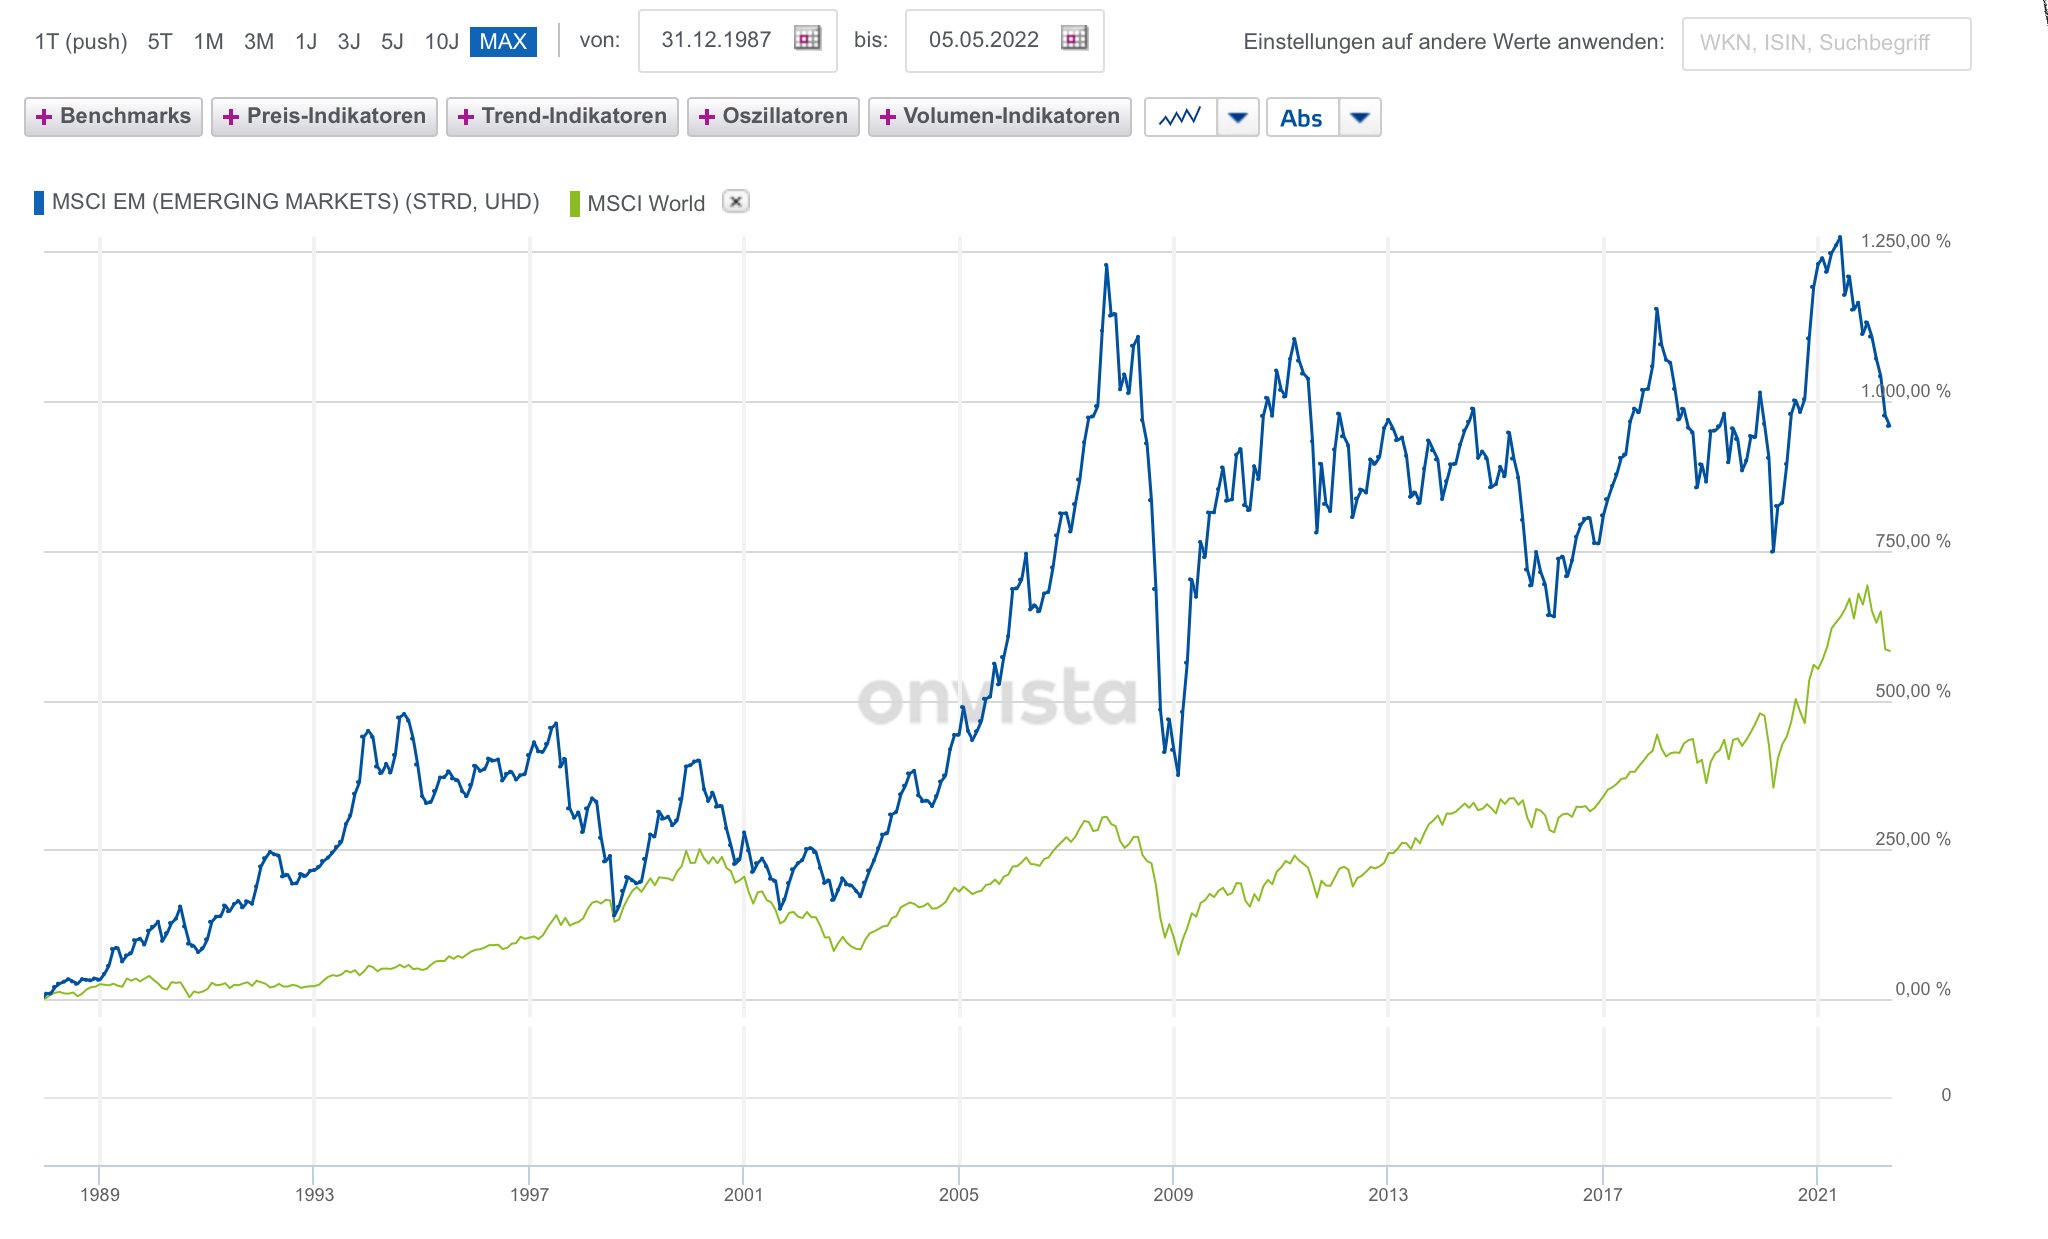
Task: Click the line chart type icon
Action: [1180, 117]
